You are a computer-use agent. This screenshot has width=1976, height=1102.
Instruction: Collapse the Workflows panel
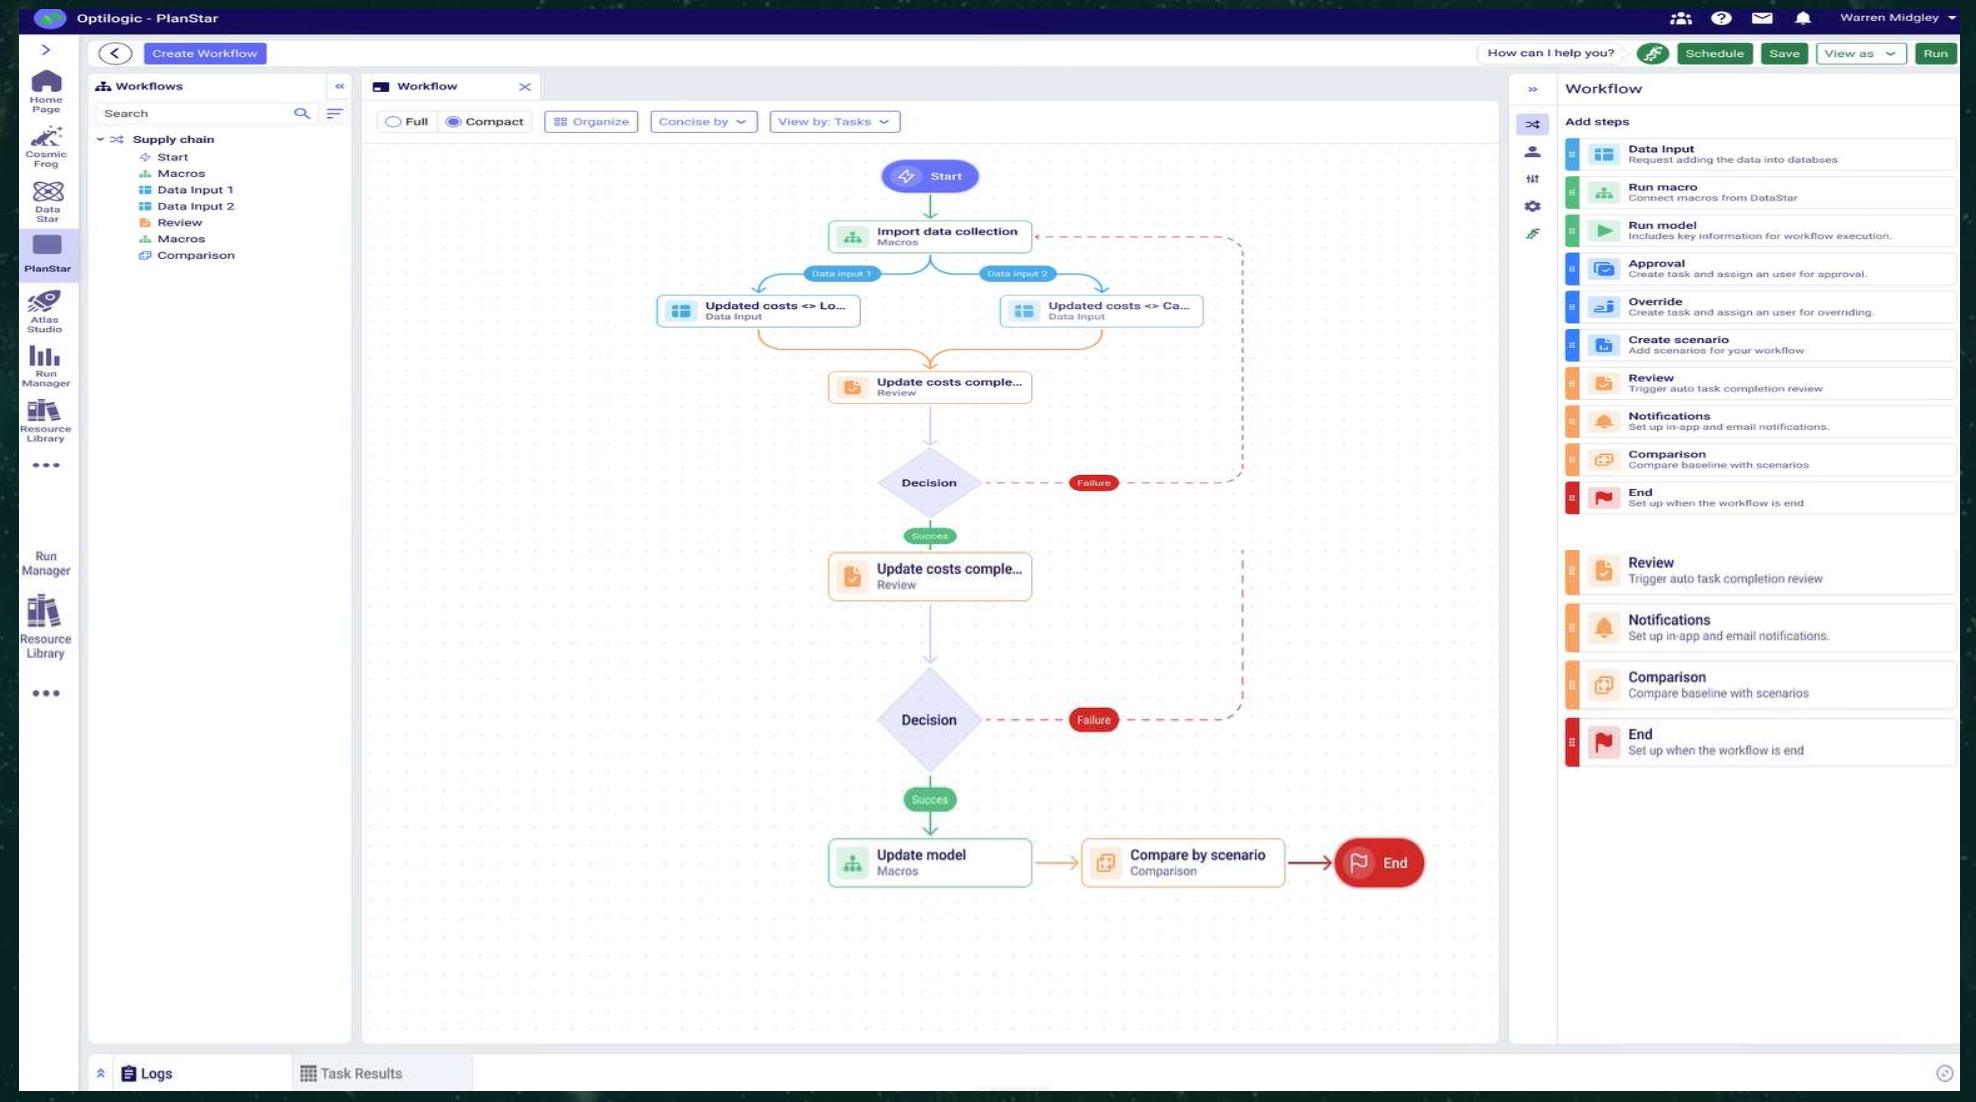[x=340, y=86]
